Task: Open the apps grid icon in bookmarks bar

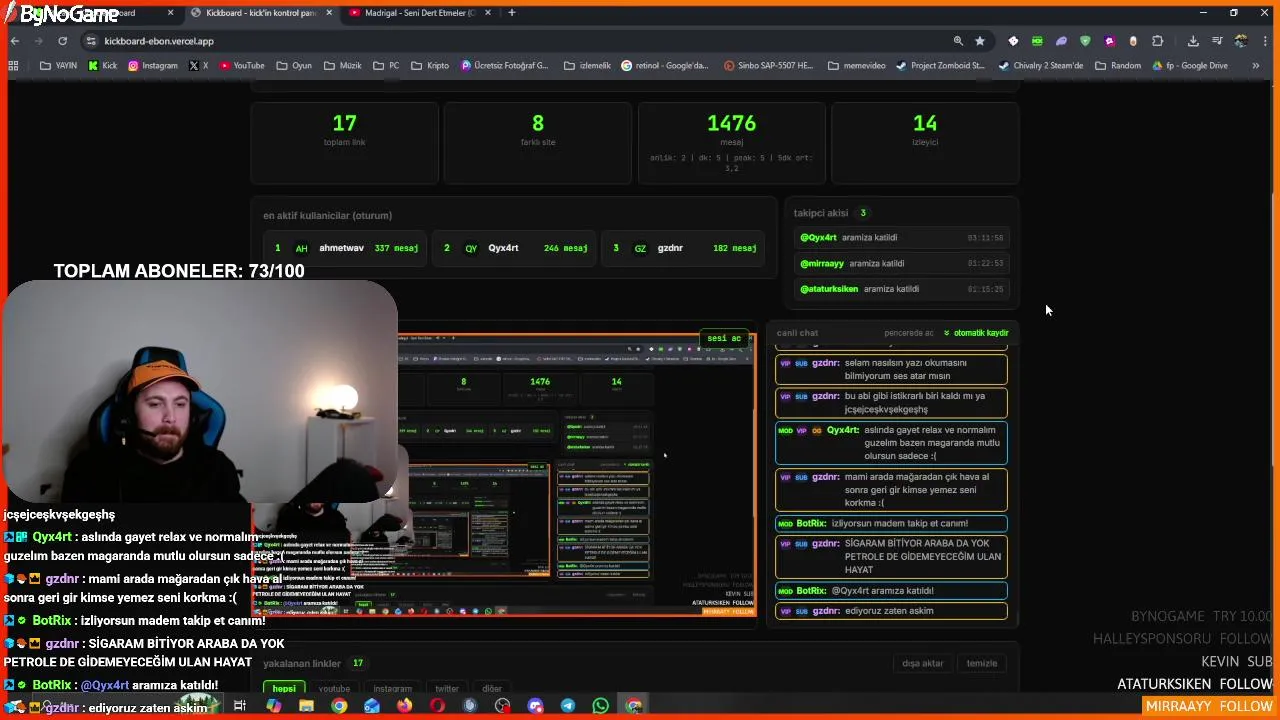Action: [13, 66]
